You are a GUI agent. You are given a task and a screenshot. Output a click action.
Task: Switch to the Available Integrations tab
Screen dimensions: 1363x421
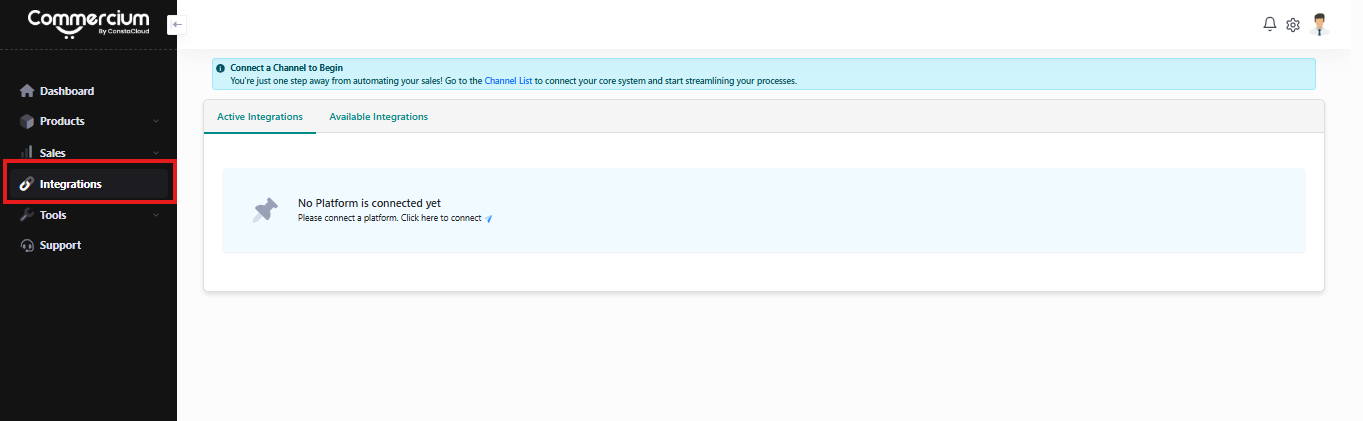click(x=378, y=117)
